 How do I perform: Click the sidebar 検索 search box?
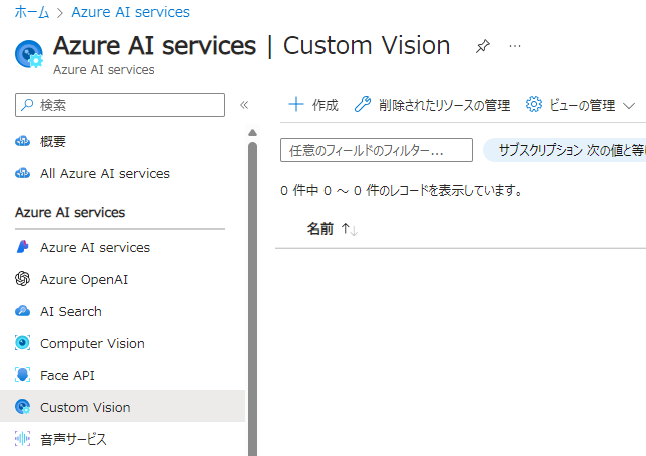120,105
